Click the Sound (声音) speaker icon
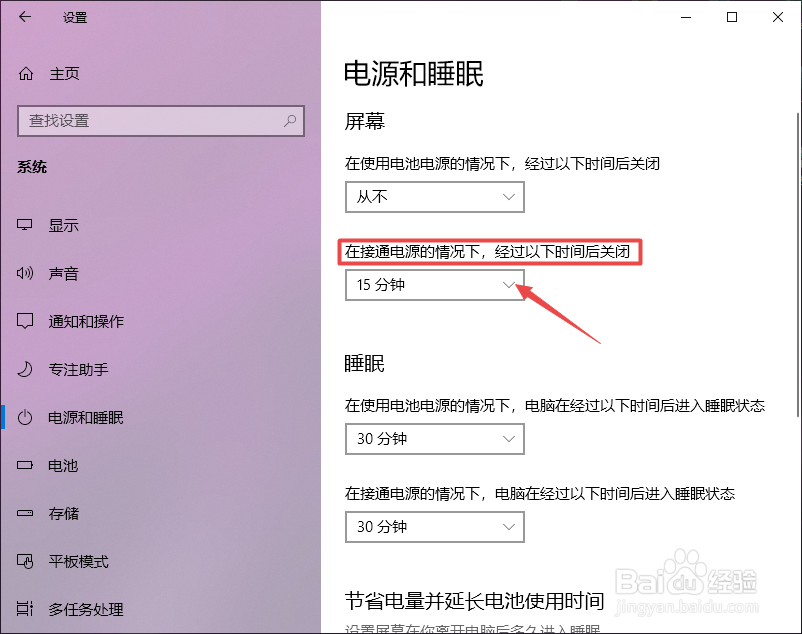Viewport: 802px width, 634px height. click(26, 273)
